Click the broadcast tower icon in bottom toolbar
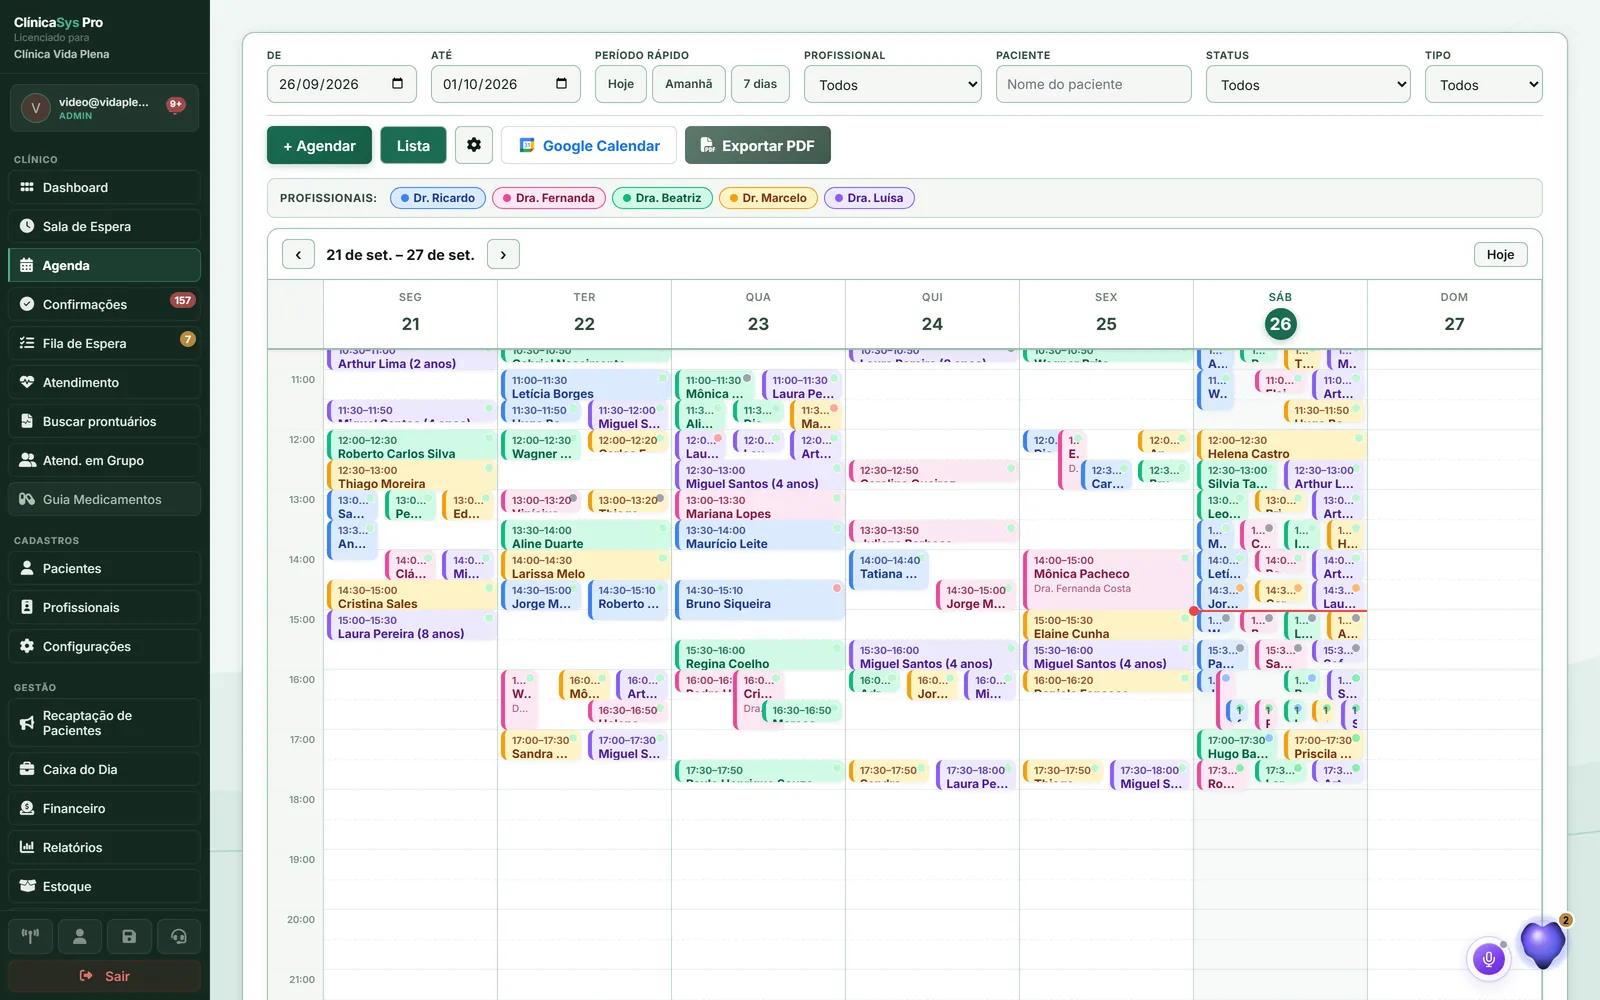1600x1000 pixels. (31, 937)
